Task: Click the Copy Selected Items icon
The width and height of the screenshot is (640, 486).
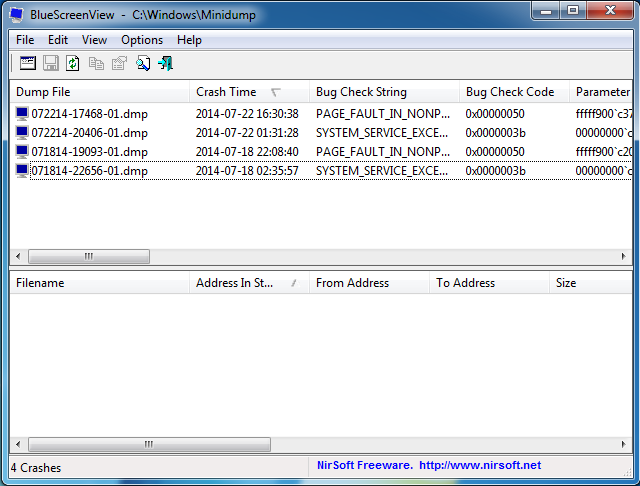Action: 96,63
